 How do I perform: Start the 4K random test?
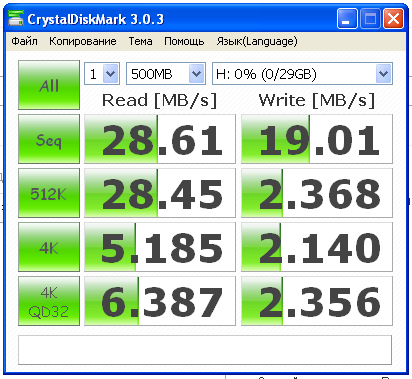(x=49, y=247)
